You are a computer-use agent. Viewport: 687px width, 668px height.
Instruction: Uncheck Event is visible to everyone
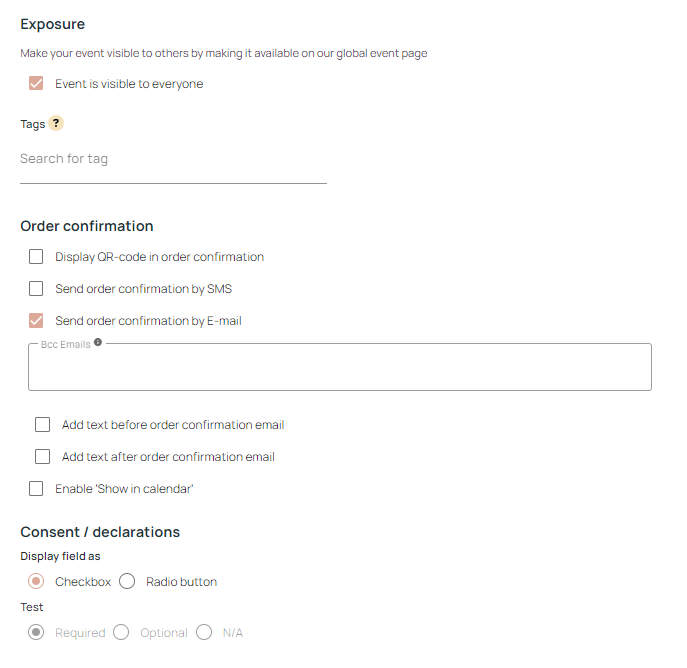[x=36, y=84]
